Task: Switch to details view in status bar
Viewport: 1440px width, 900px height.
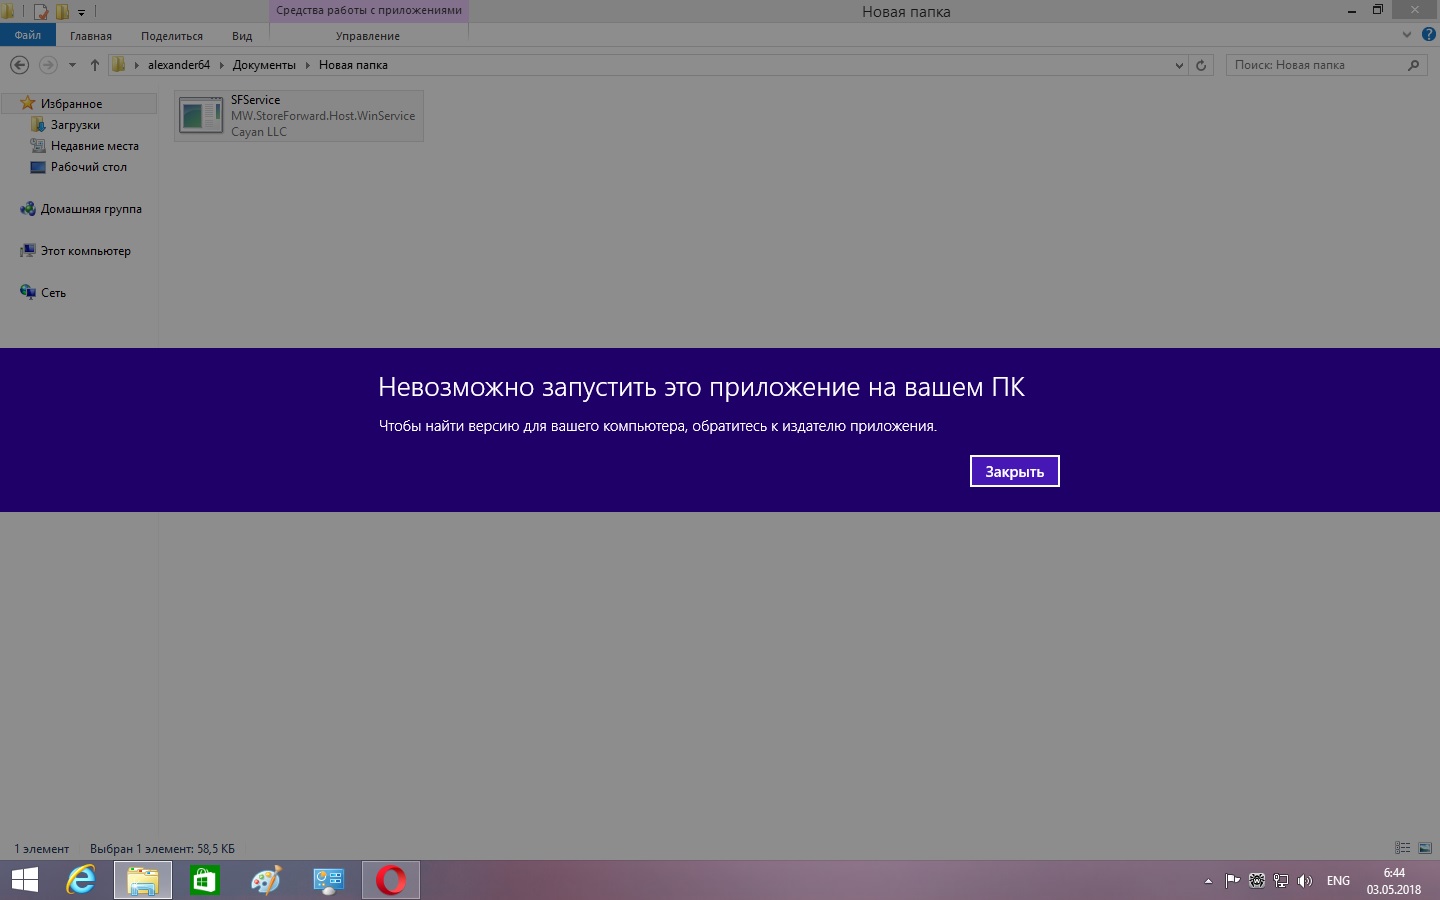Action: pyautogui.click(x=1402, y=848)
